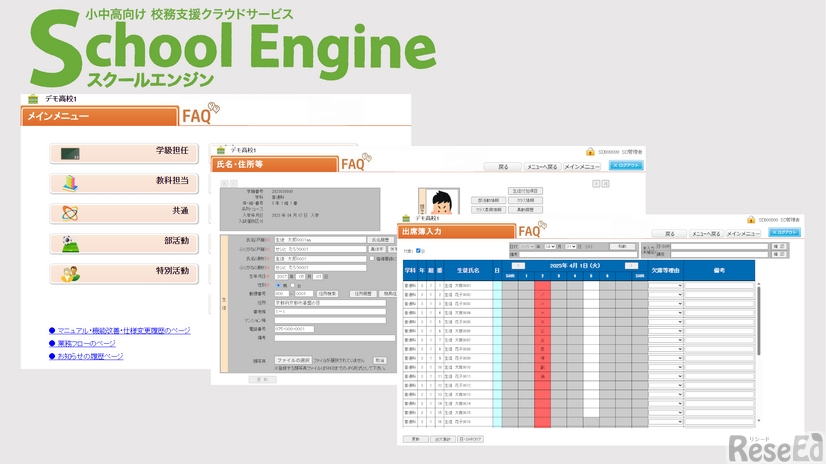Image resolution: width=826 pixels, height=464 pixels.
Task: Go to previous student record arrow
Action: [x=234, y=183]
